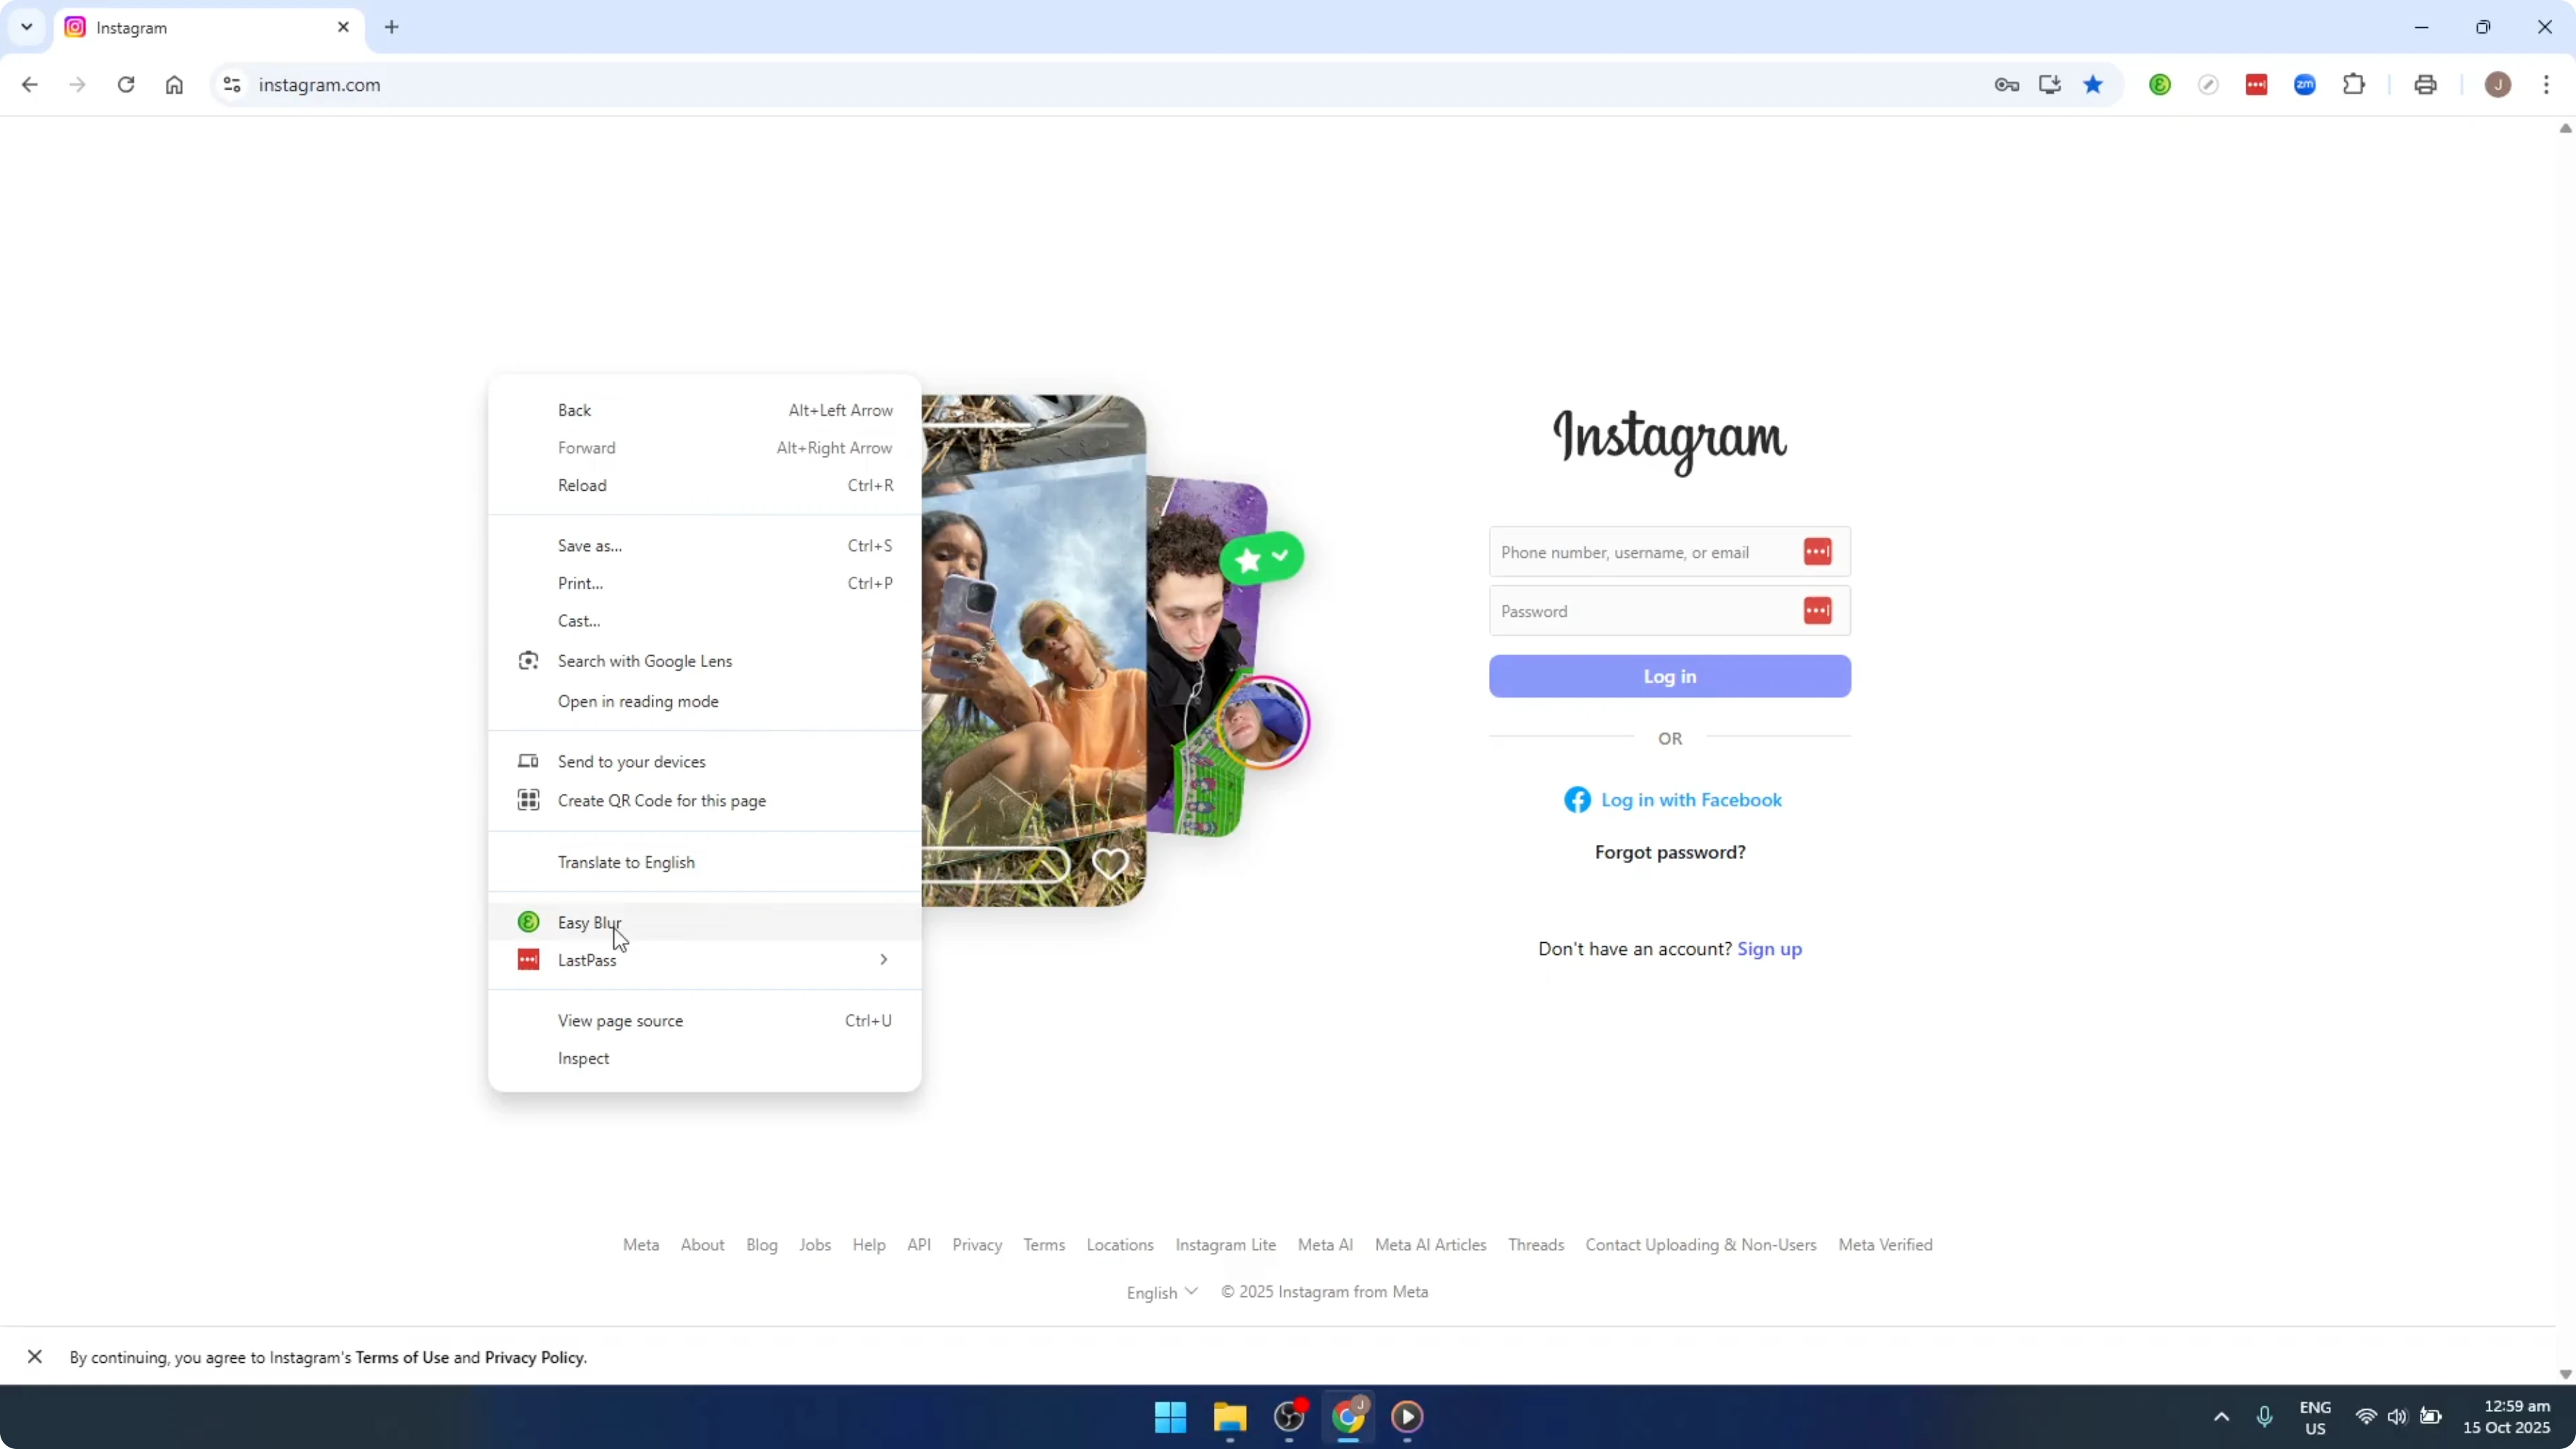This screenshot has width=2576, height=1449.
Task: Click the Log in button
Action: (x=1669, y=676)
